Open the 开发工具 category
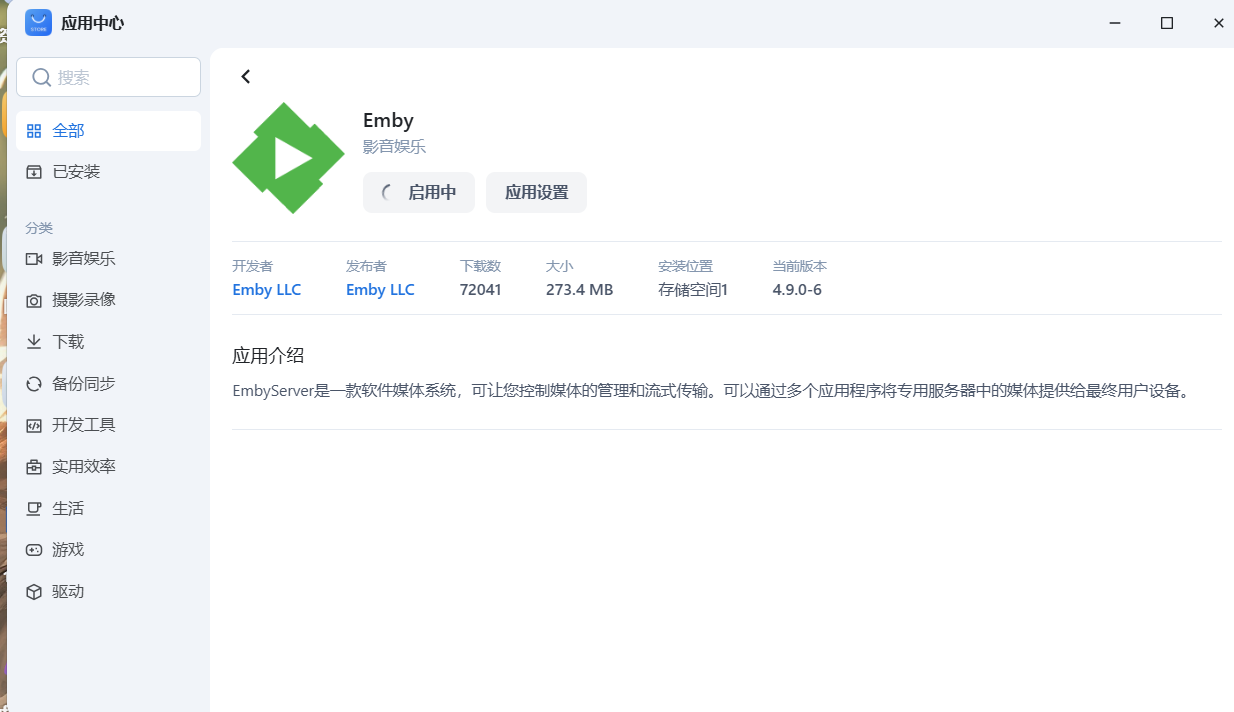1234x712 pixels. tap(109, 425)
